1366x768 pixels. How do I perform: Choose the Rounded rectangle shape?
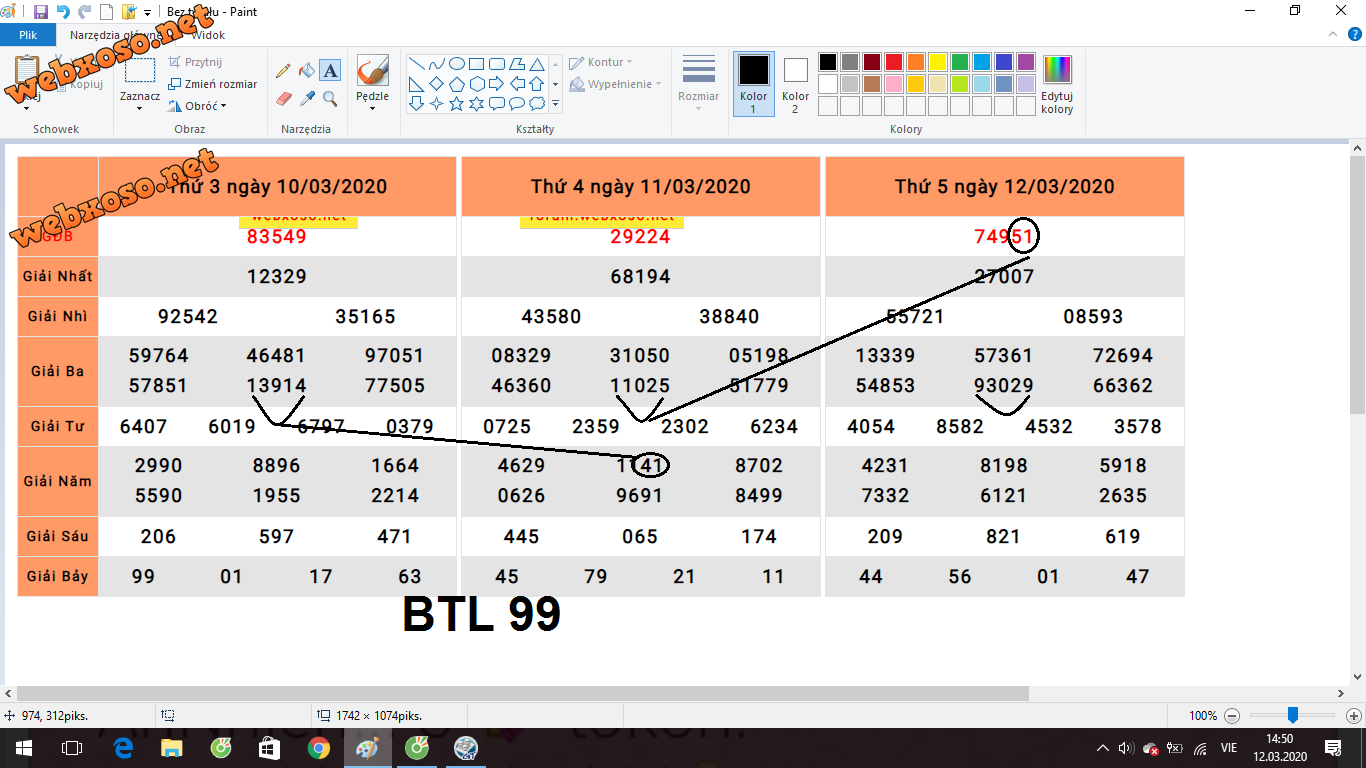click(496, 62)
